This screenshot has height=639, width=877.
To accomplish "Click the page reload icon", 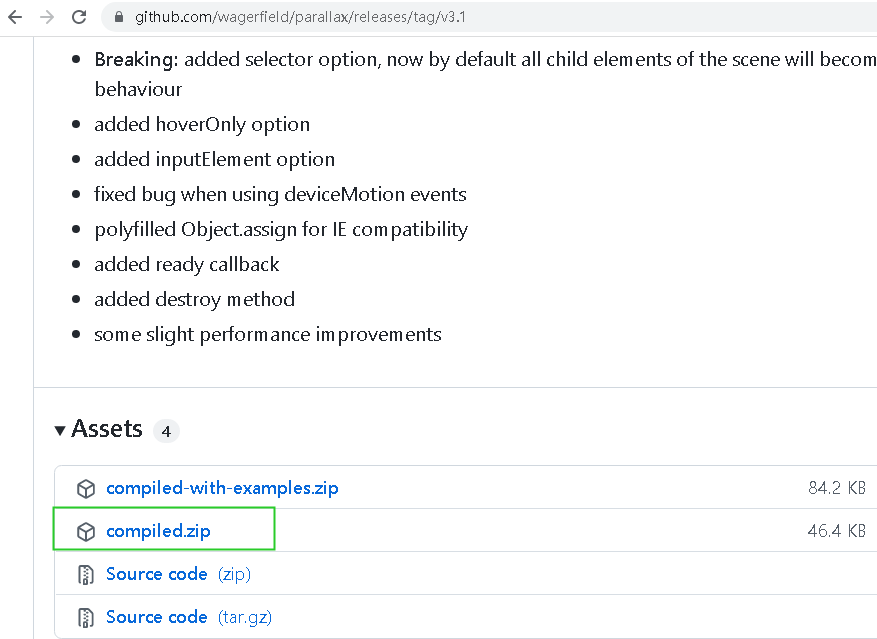I will [79, 16].
